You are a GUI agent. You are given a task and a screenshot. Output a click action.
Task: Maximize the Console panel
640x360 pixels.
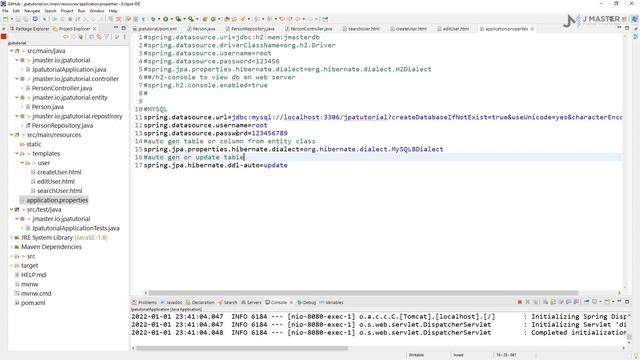pyautogui.click(x=627, y=302)
